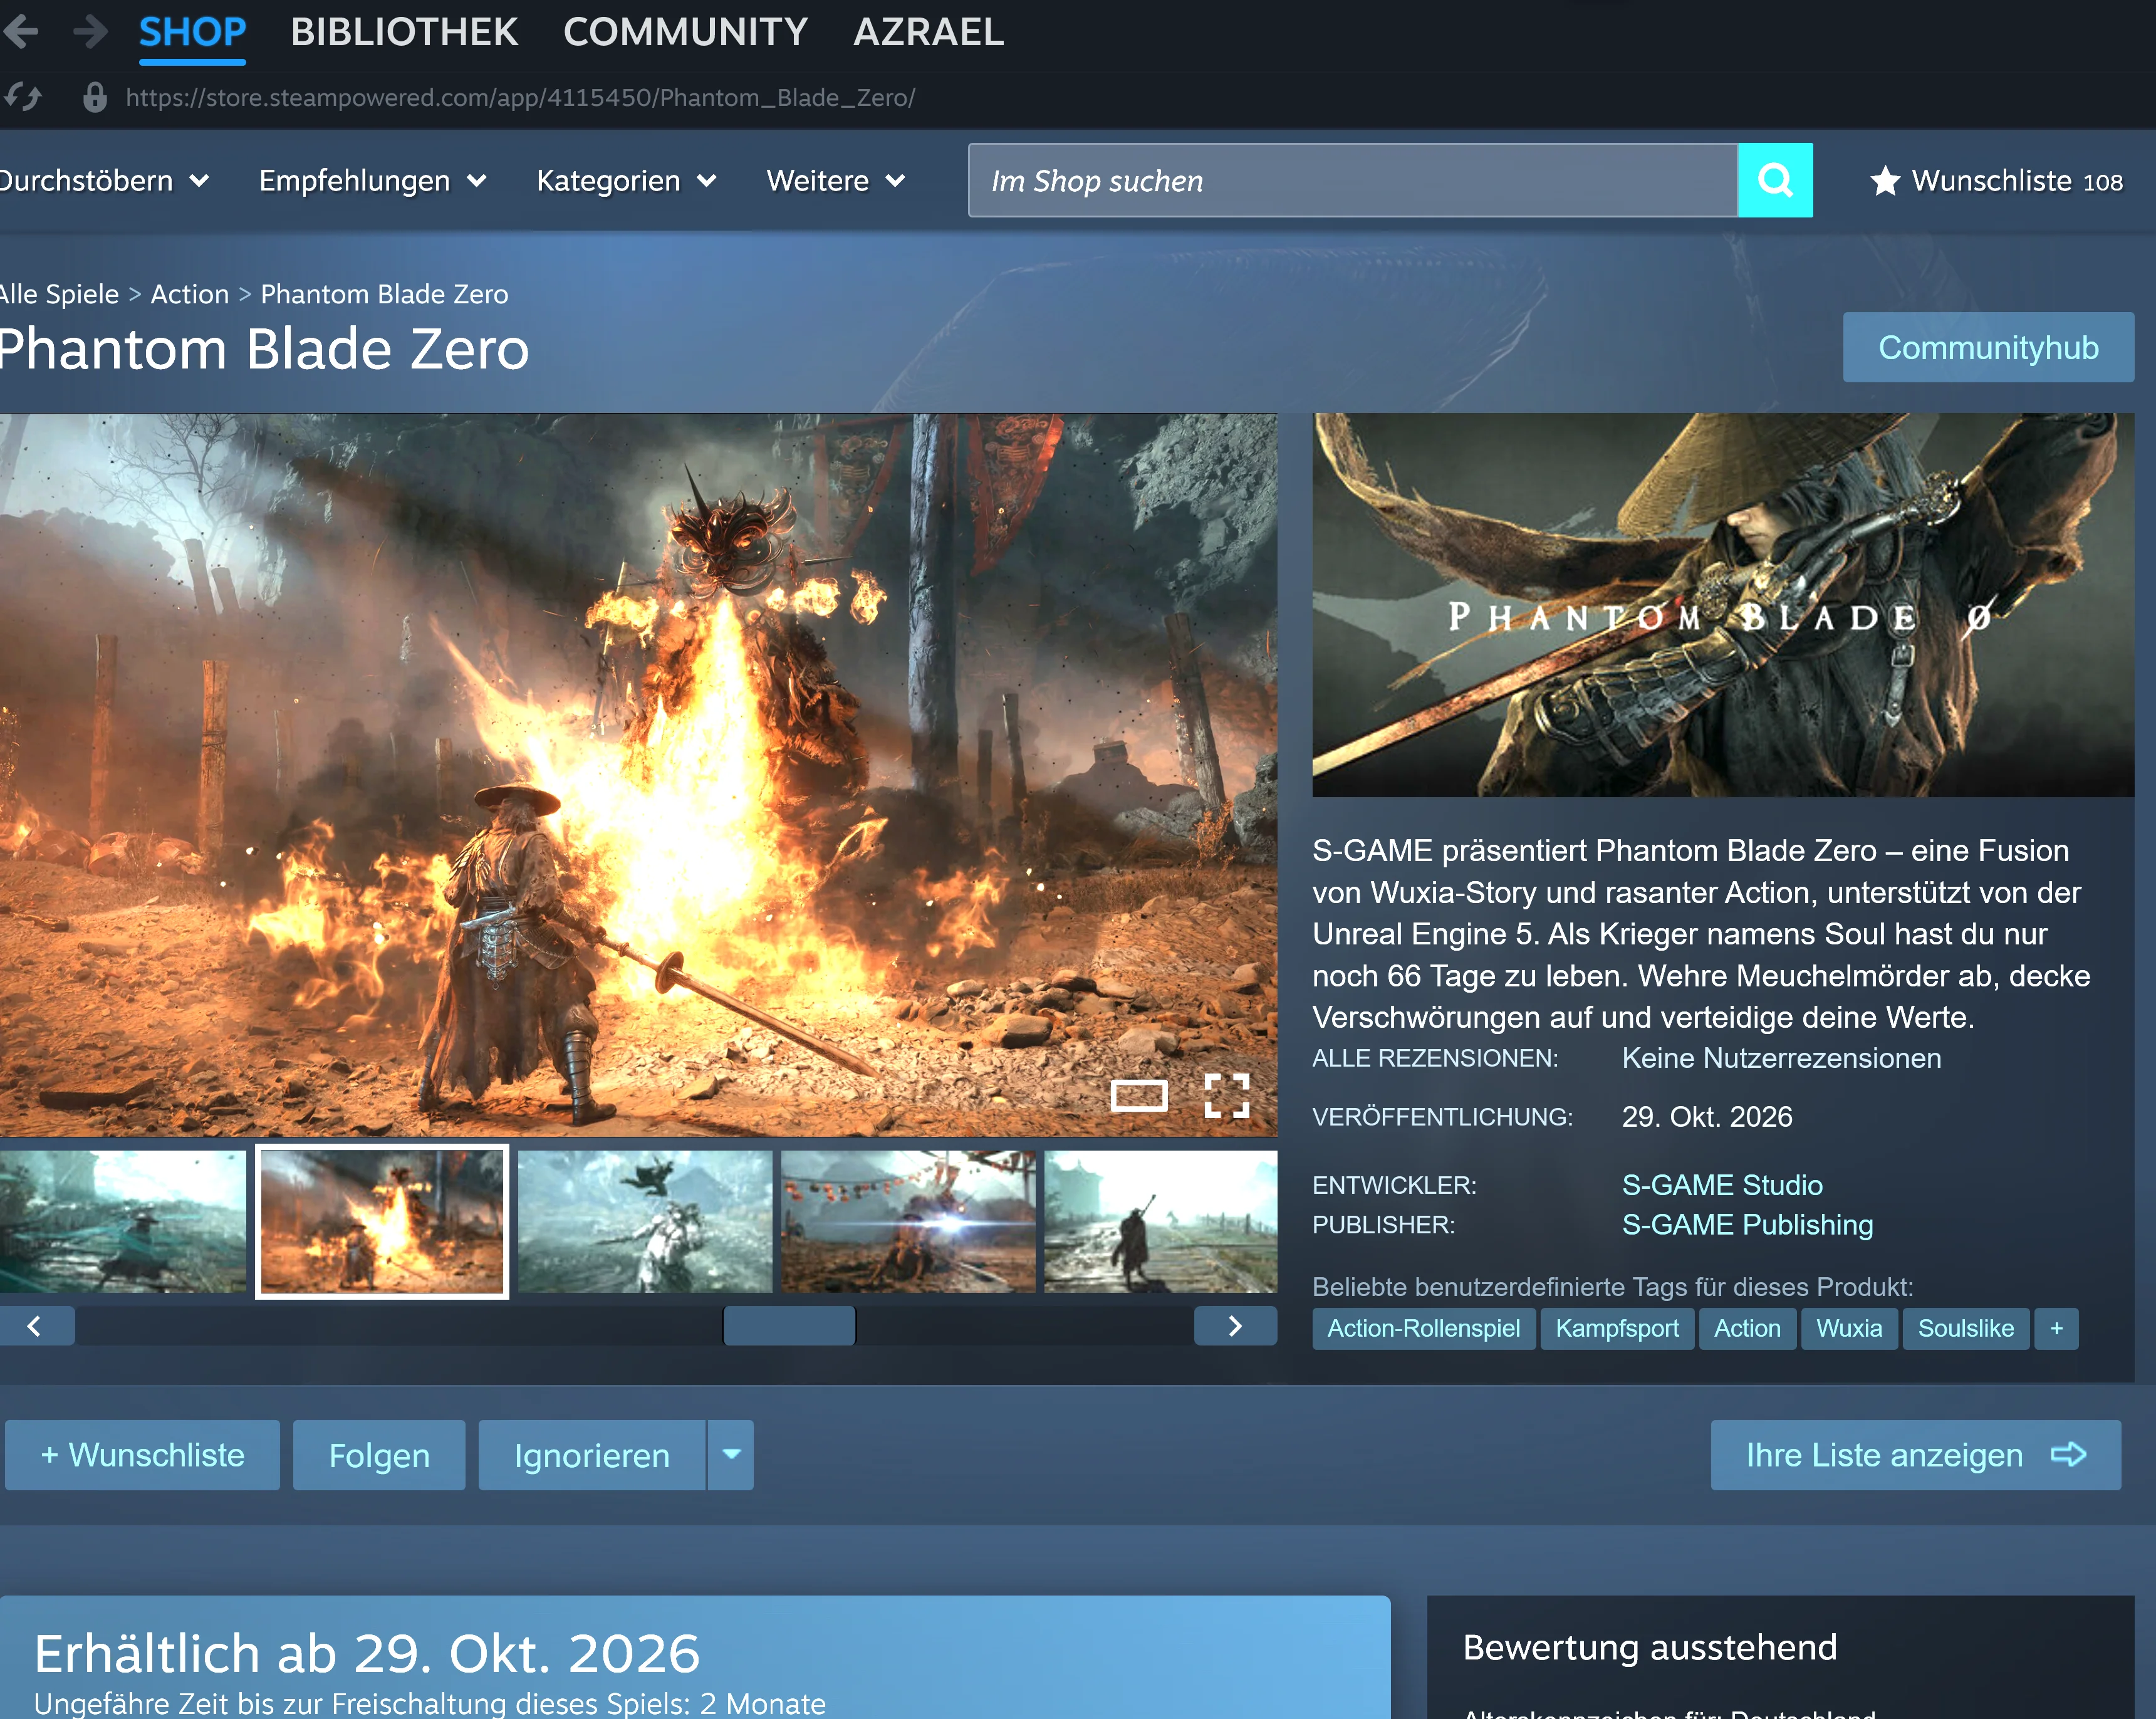Click the padlock security icon
Screen dimensions: 2156x1719
tap(95, 97)
